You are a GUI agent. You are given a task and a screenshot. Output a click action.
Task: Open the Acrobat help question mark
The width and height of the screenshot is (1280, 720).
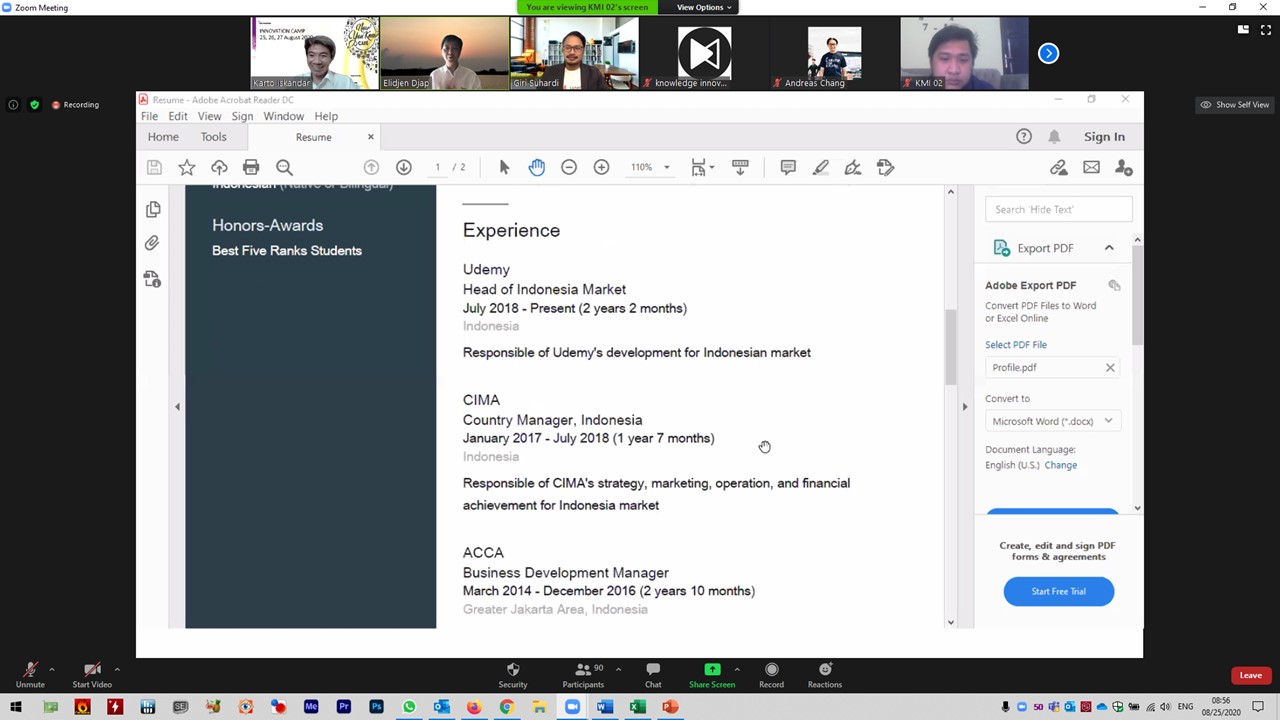click(1024, 136)
